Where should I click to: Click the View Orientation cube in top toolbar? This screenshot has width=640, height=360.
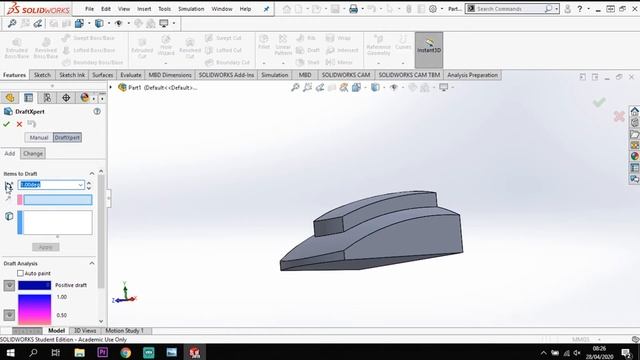pyautogui.click(x=79, y=24)
